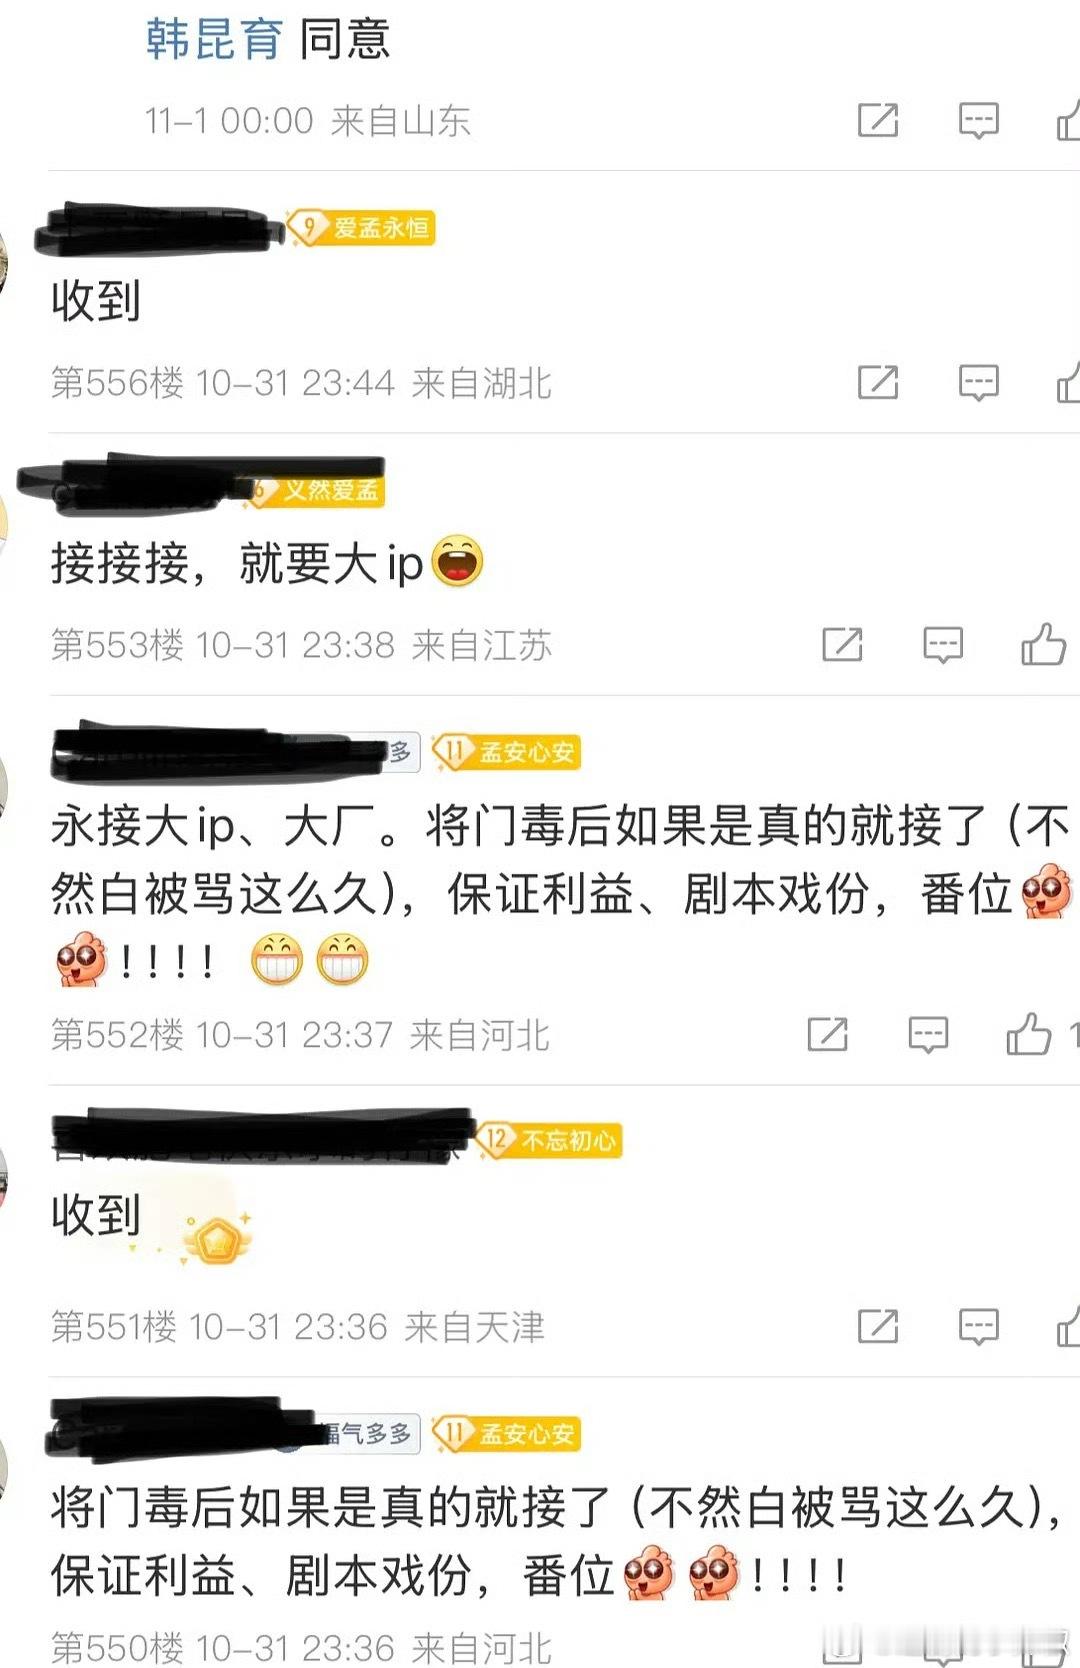Share the 第556楼 comment
The width and height of the screenshot is (1080, 1668).
tap(878, 382)
